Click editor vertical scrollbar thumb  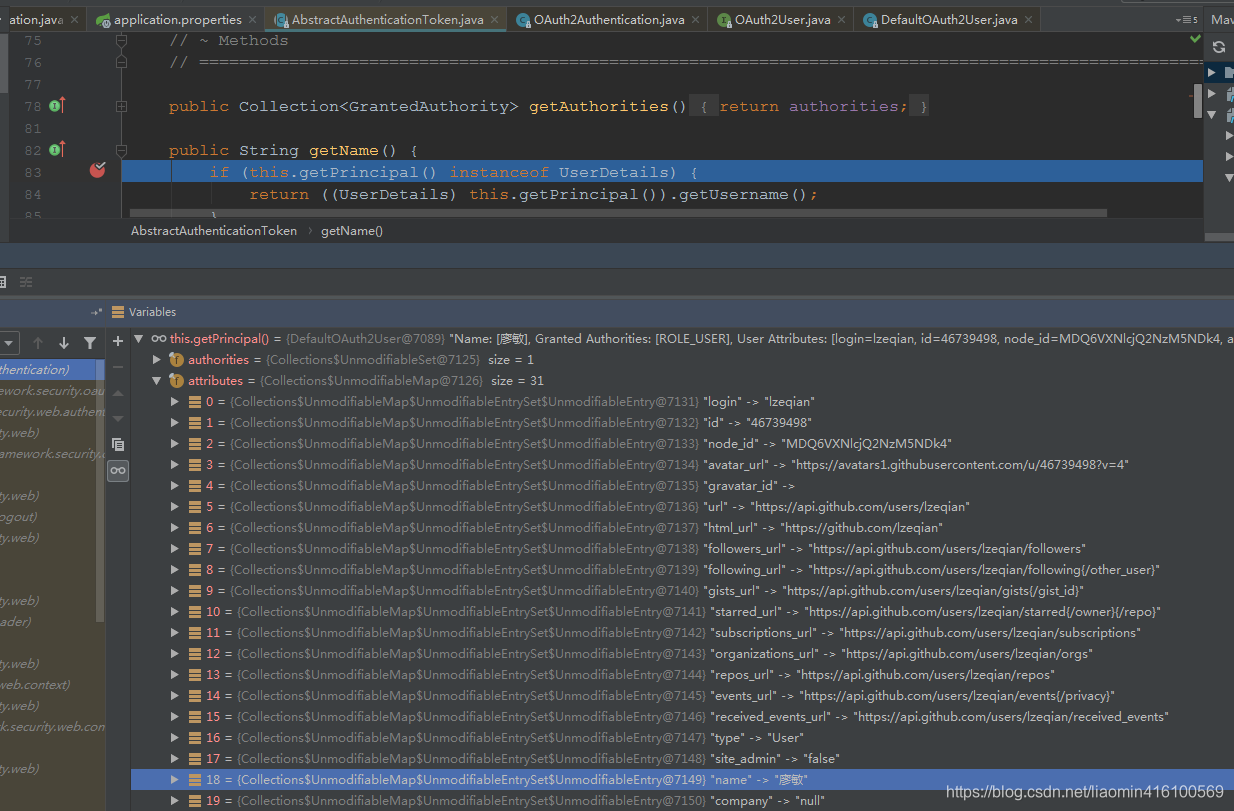(1198, 101)
